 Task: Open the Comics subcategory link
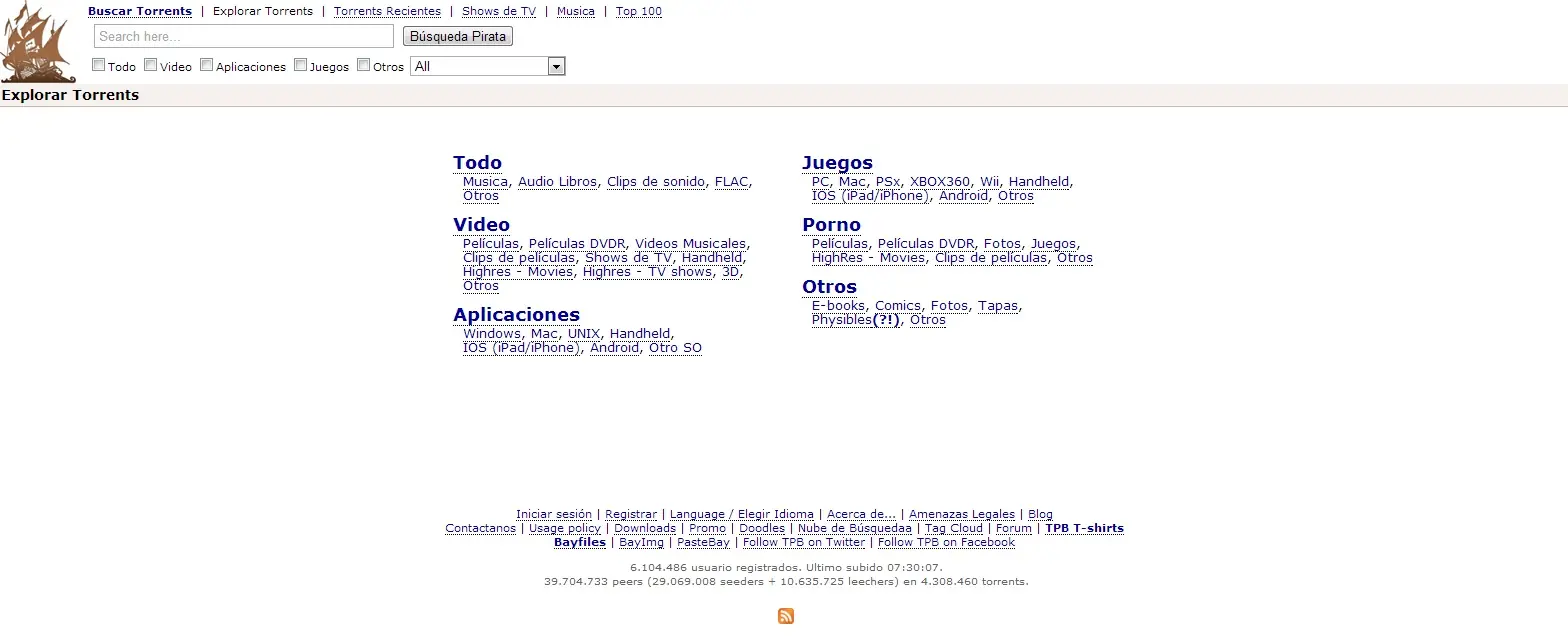898,306
